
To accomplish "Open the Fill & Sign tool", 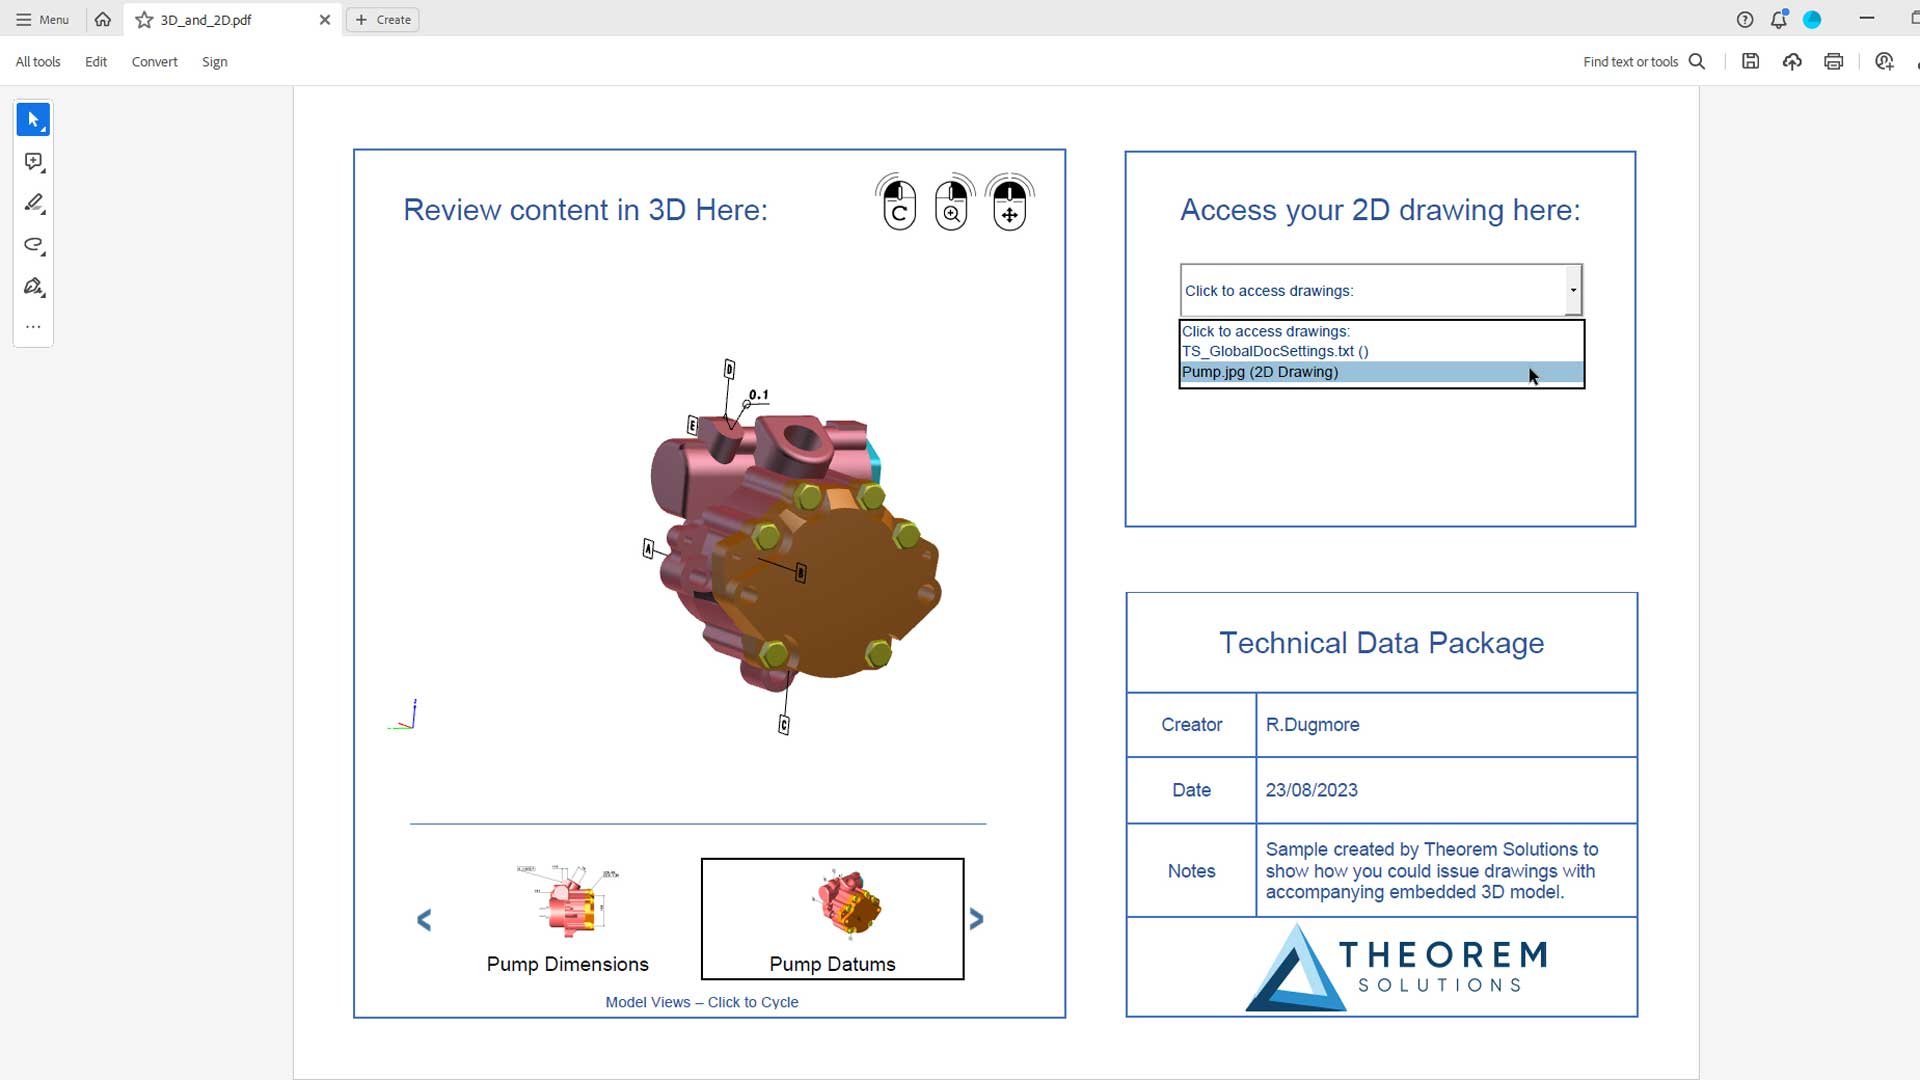I will (32, 287).
